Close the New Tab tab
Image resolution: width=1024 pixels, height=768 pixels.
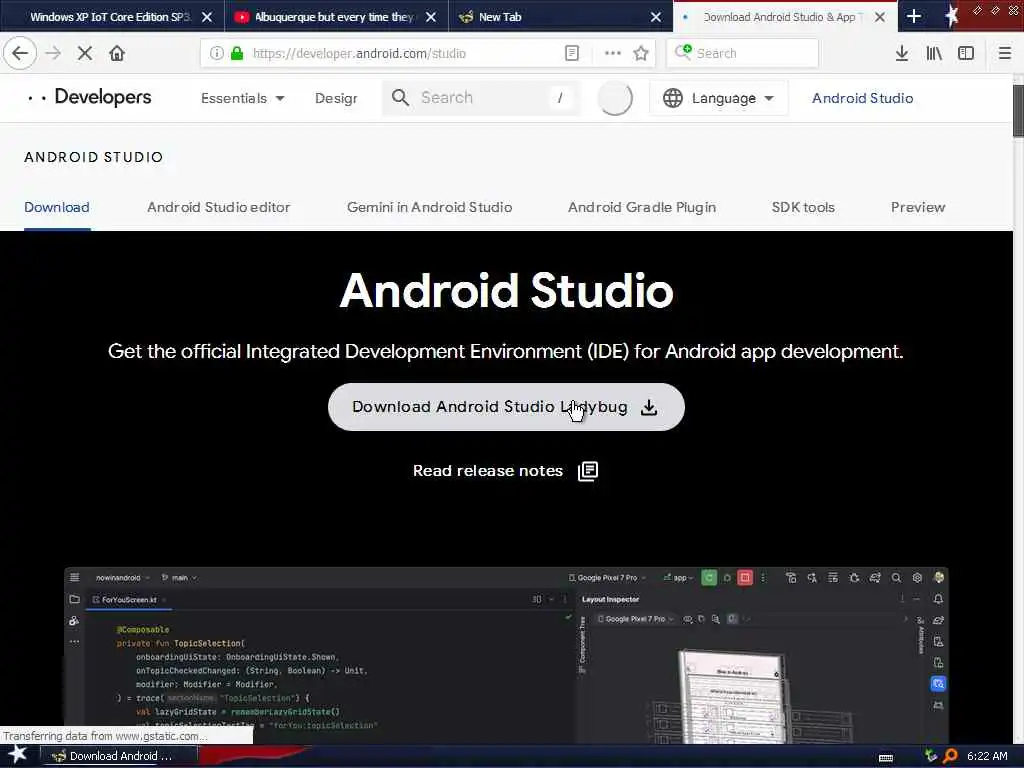coord(656,17)
